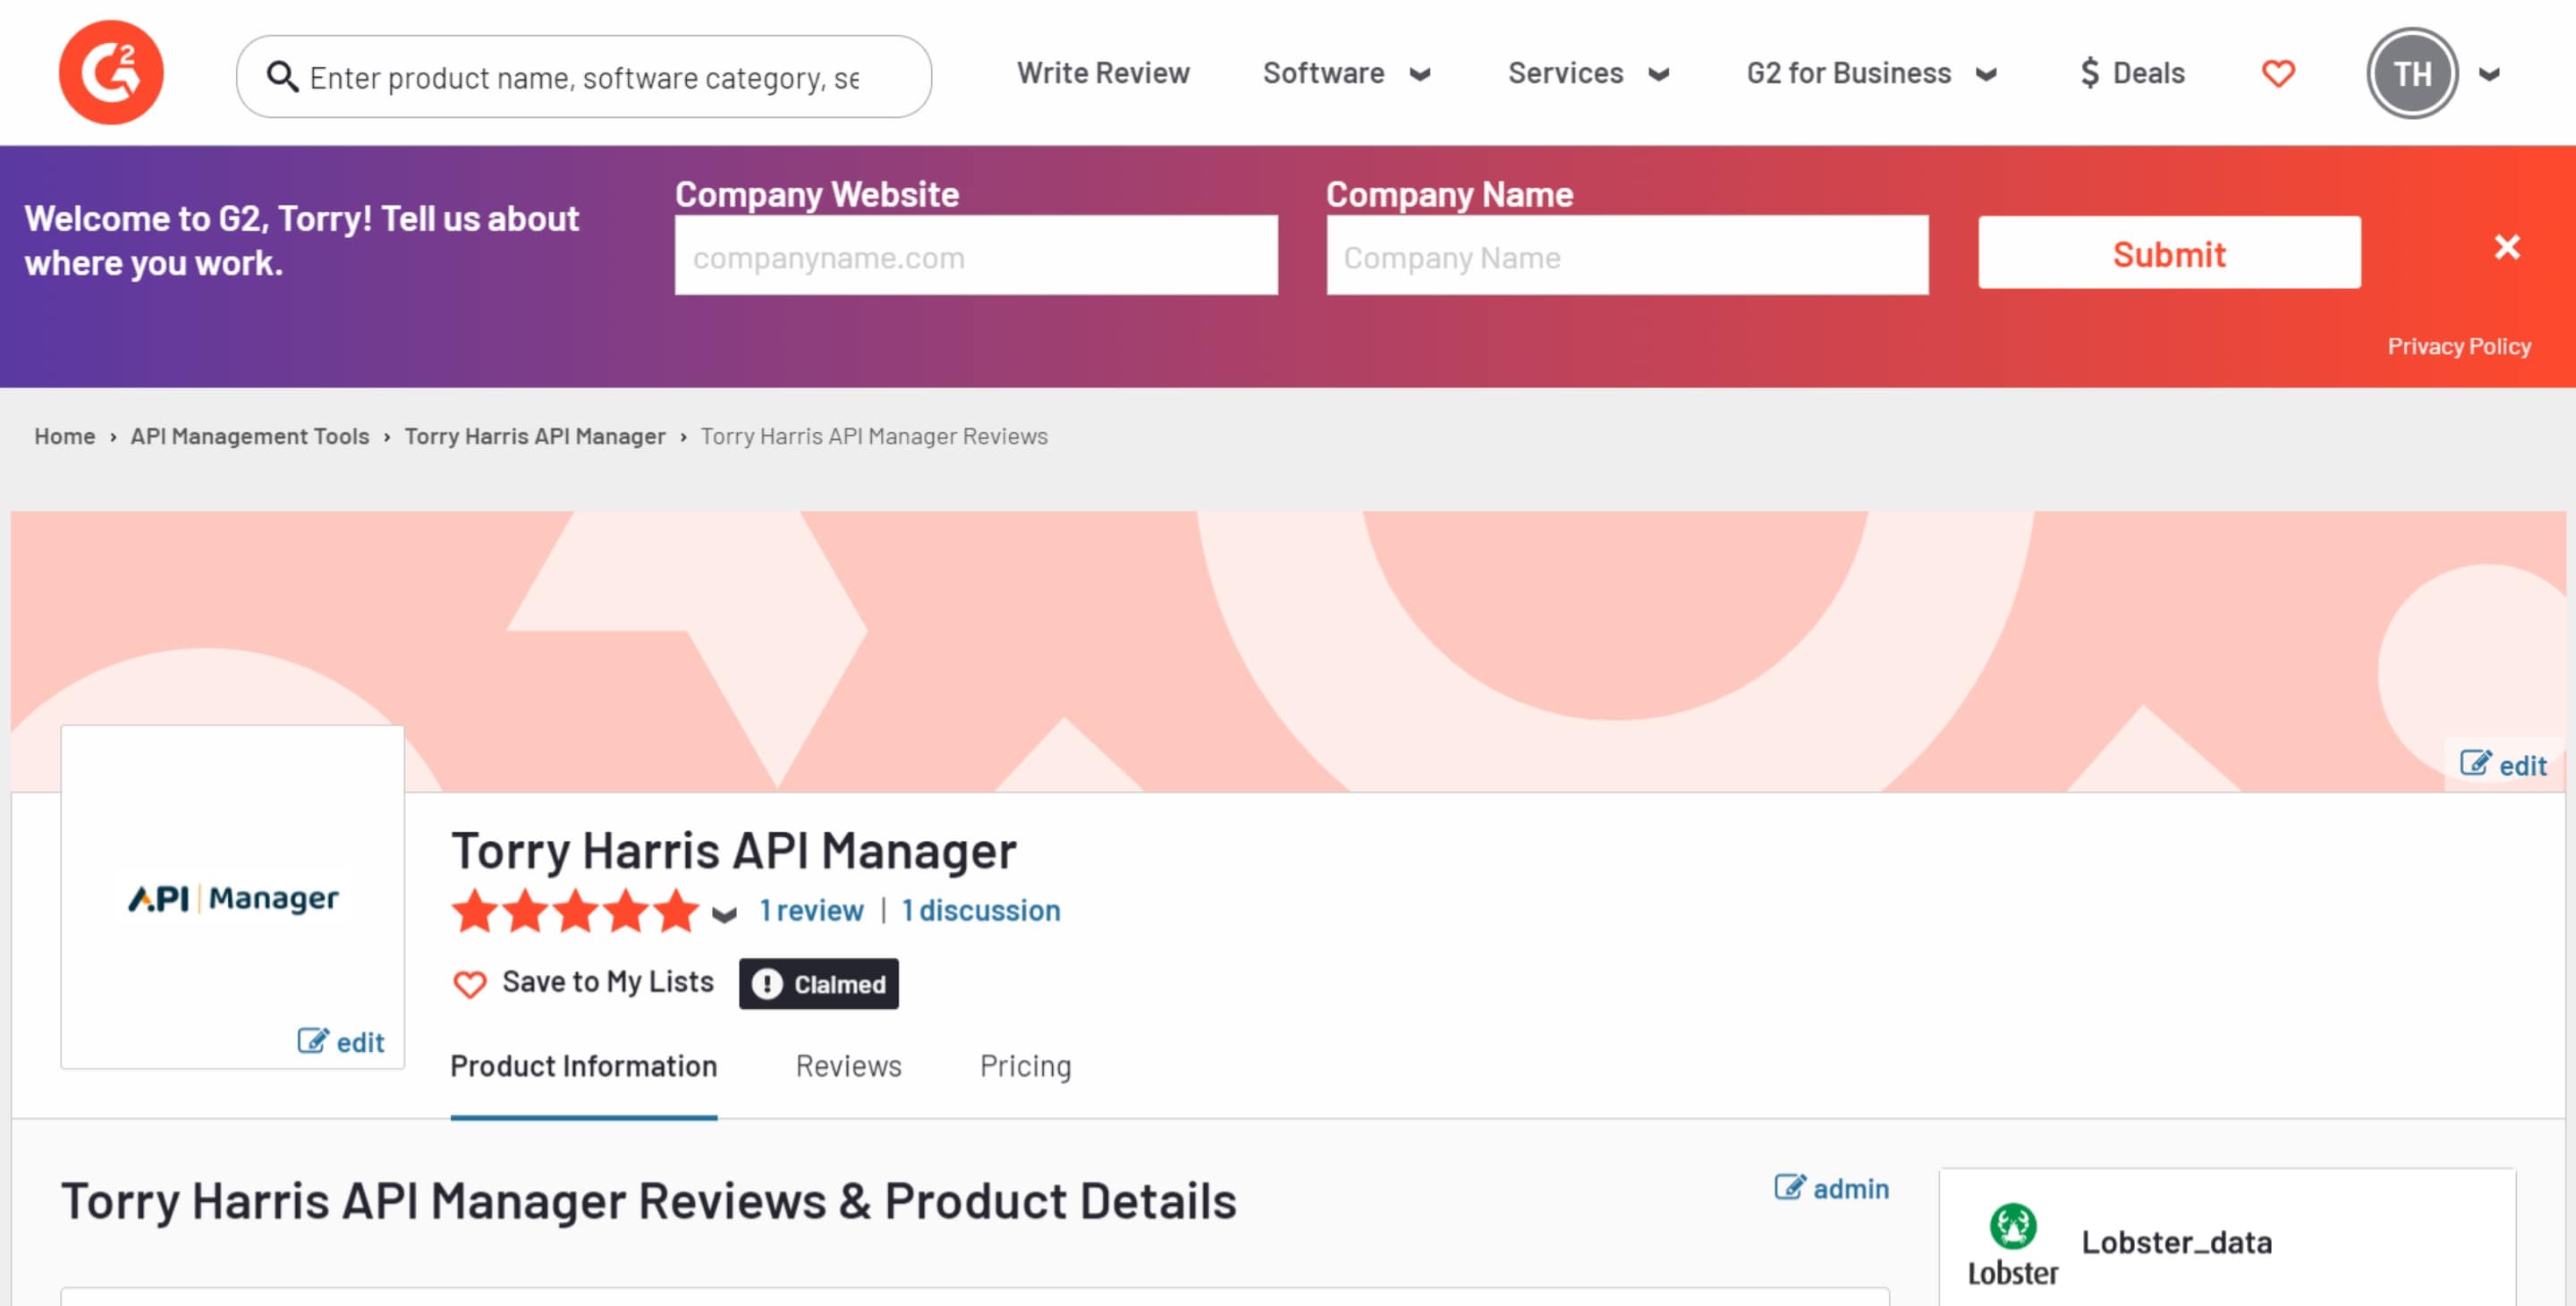Click the TH user avatar
This screenshot has height=1306, width=2576.
tap(2411, 73)
